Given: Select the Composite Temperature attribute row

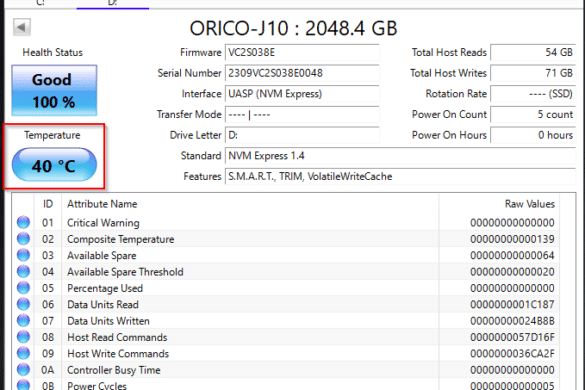Looking at the screenshot, I should [285, 239].
